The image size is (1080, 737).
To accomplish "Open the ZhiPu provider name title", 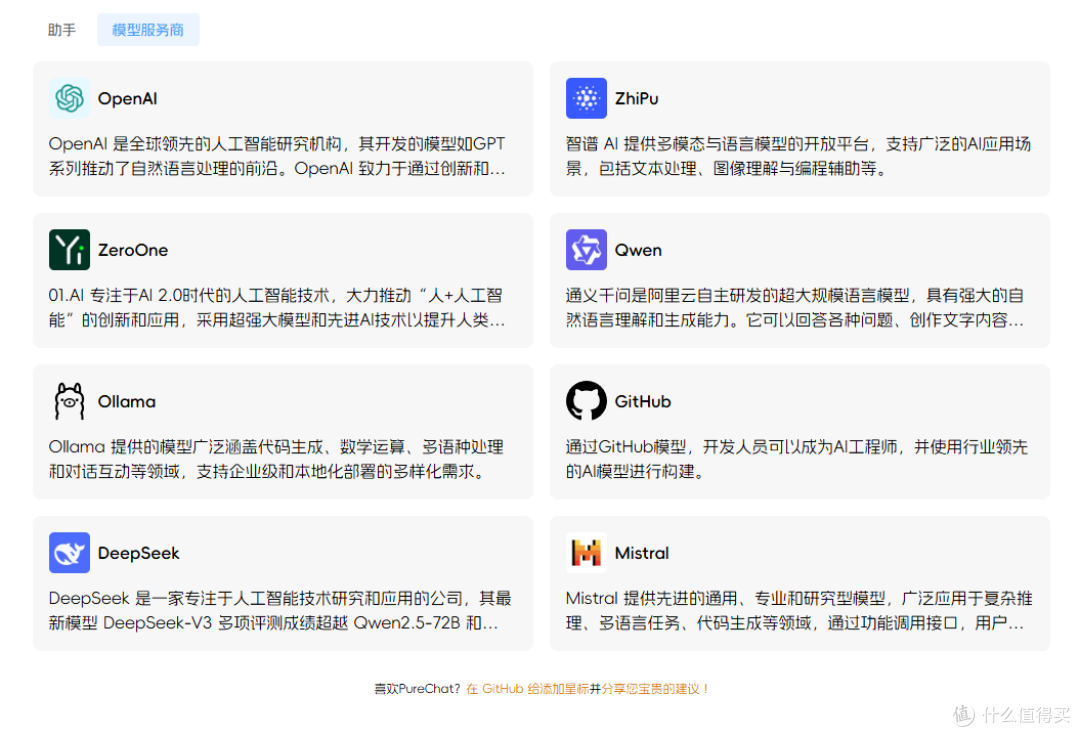I will click(636, 98).
